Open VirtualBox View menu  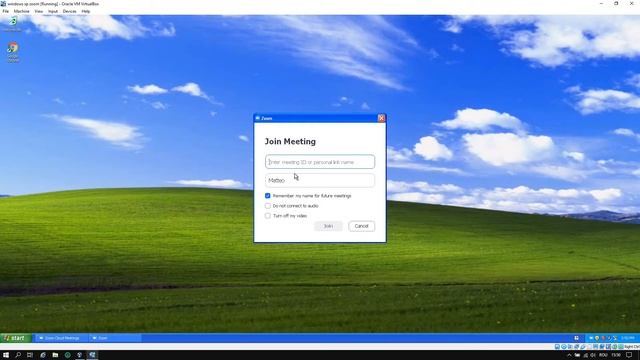pyautogui.click(x=39, y=11)
